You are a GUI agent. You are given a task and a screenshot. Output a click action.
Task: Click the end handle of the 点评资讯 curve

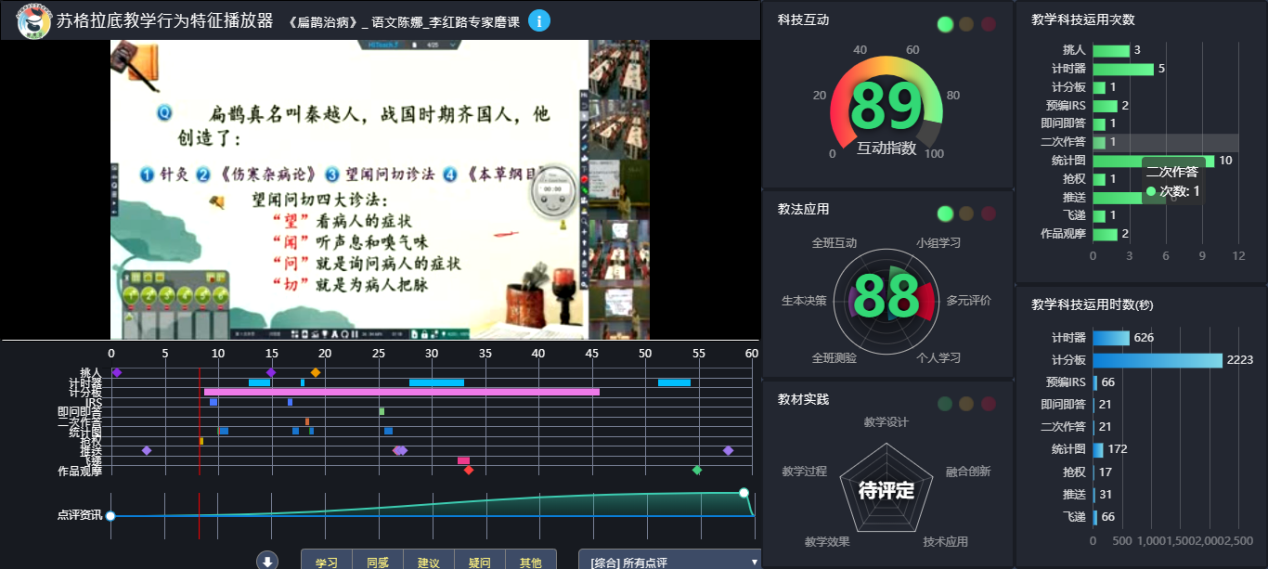(743, 493)
